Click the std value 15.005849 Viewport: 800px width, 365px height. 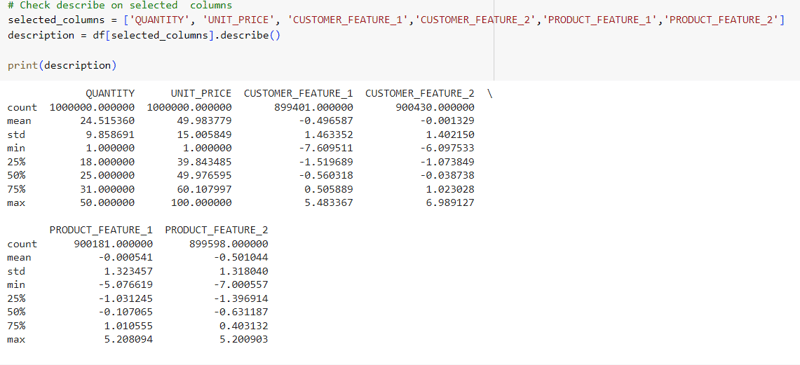204,135
